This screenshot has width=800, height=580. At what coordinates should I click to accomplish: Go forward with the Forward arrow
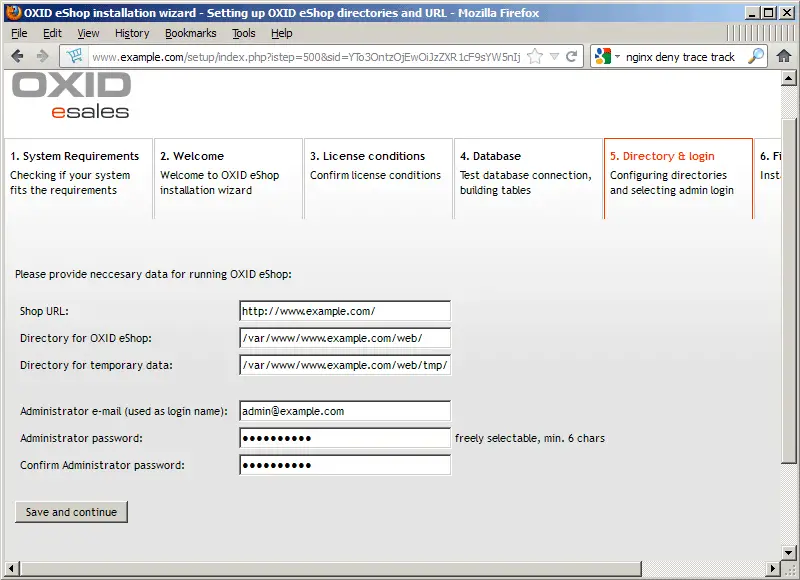(42, 56)
